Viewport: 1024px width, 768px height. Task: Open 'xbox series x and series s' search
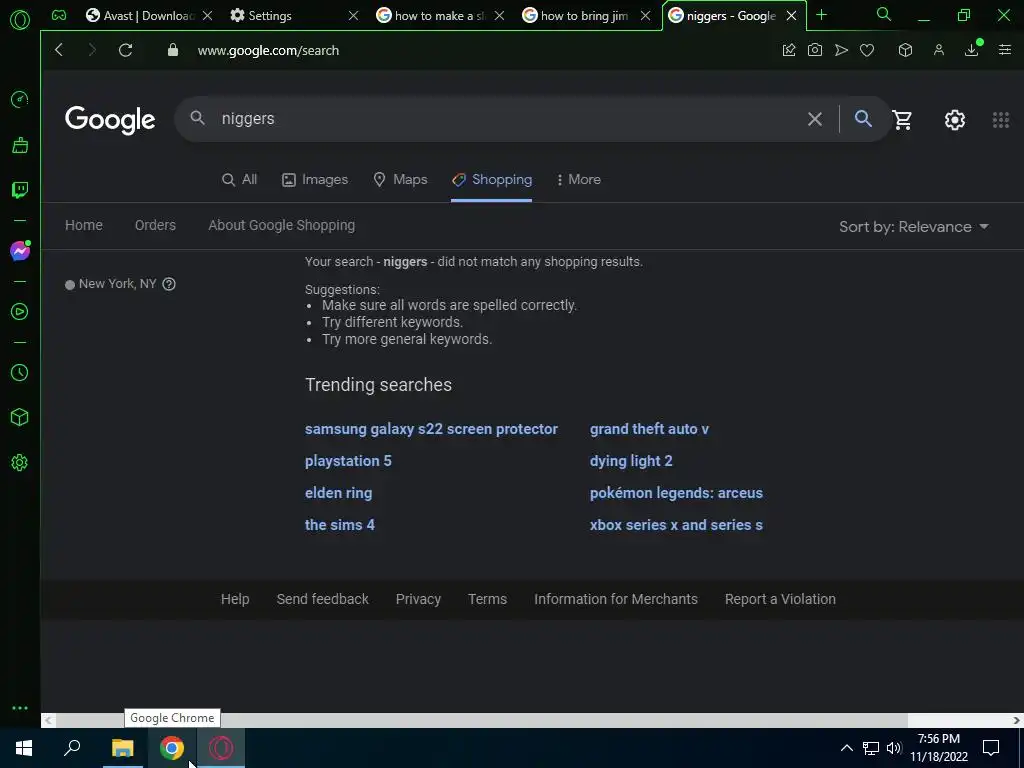[676, 525]
